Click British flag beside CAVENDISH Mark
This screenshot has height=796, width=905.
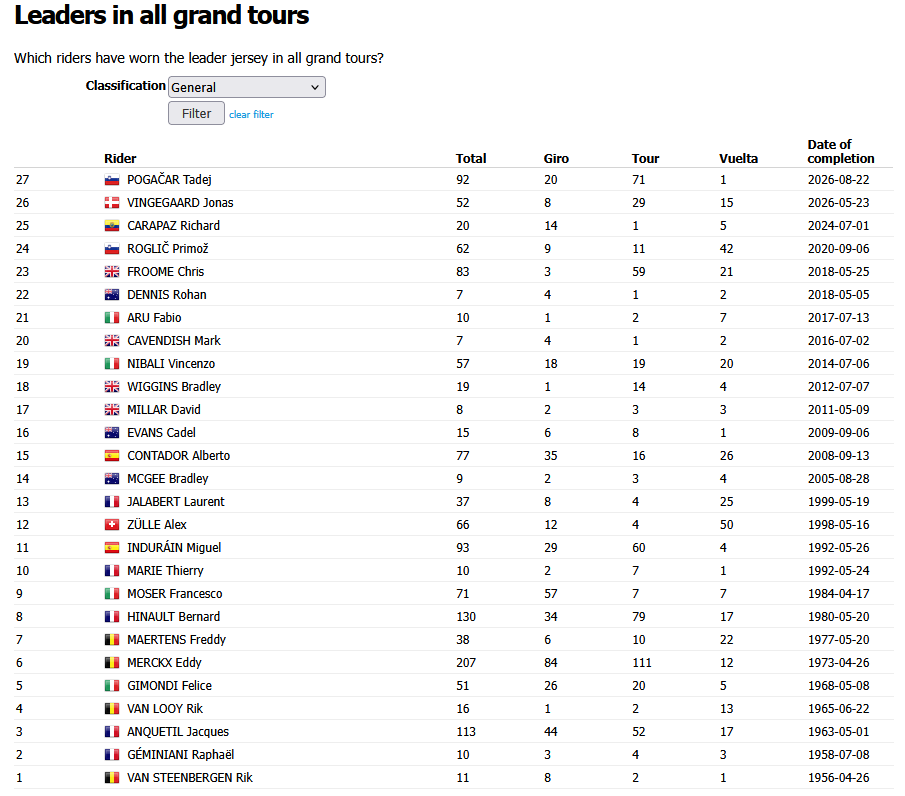(112, 341)
